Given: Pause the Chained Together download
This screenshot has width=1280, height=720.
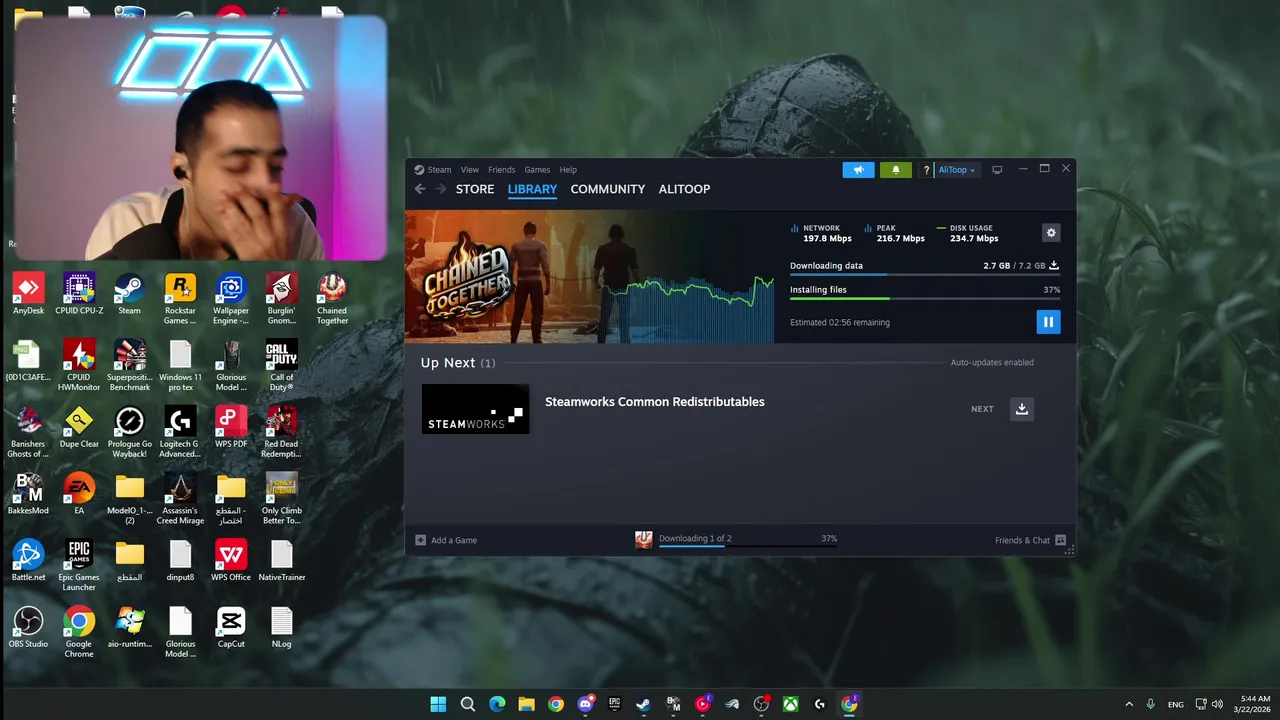Looking at the screenshot, I should 1047,322.
